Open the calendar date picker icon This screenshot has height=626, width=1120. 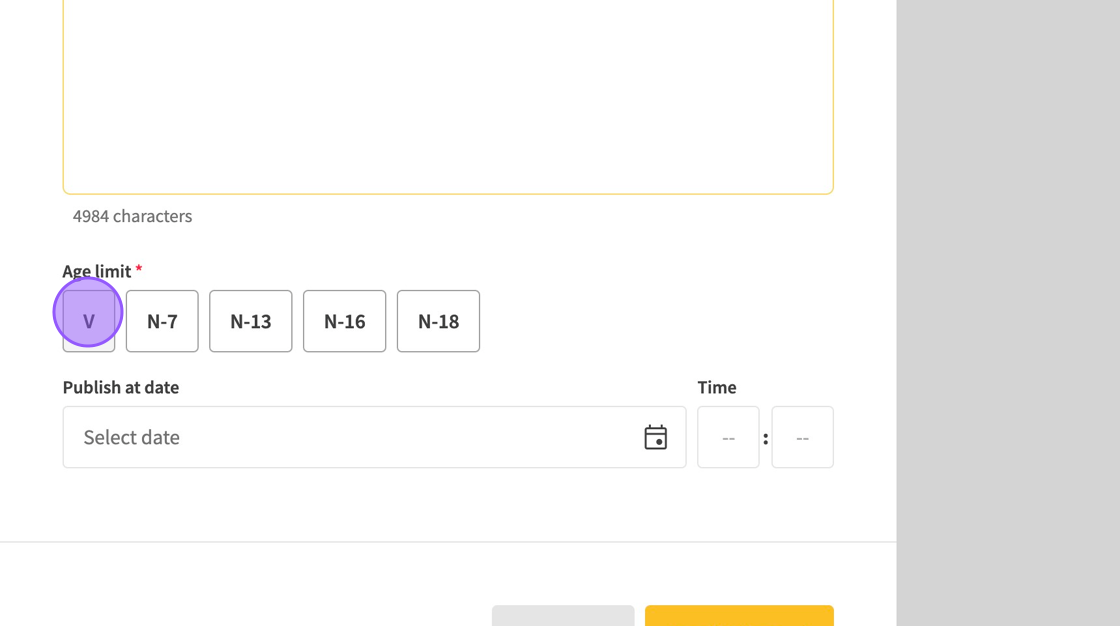pos(655,437)
